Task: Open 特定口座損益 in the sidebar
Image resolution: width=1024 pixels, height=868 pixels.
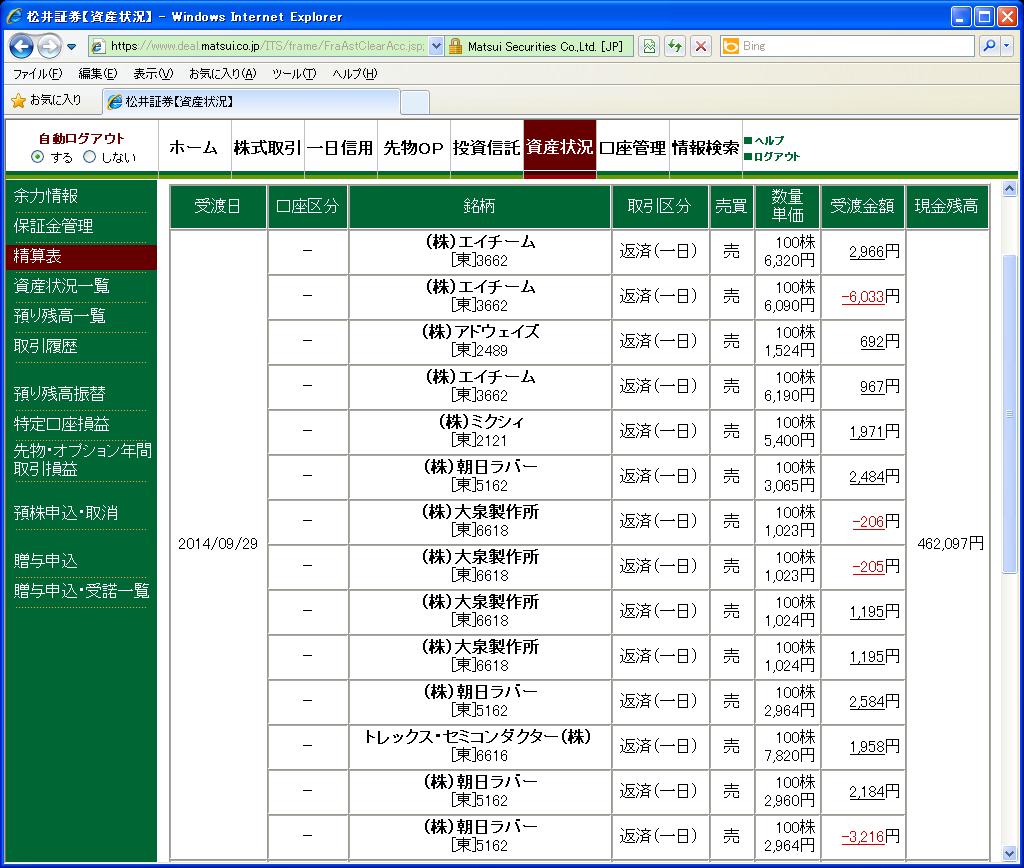Action: point(61,424)
